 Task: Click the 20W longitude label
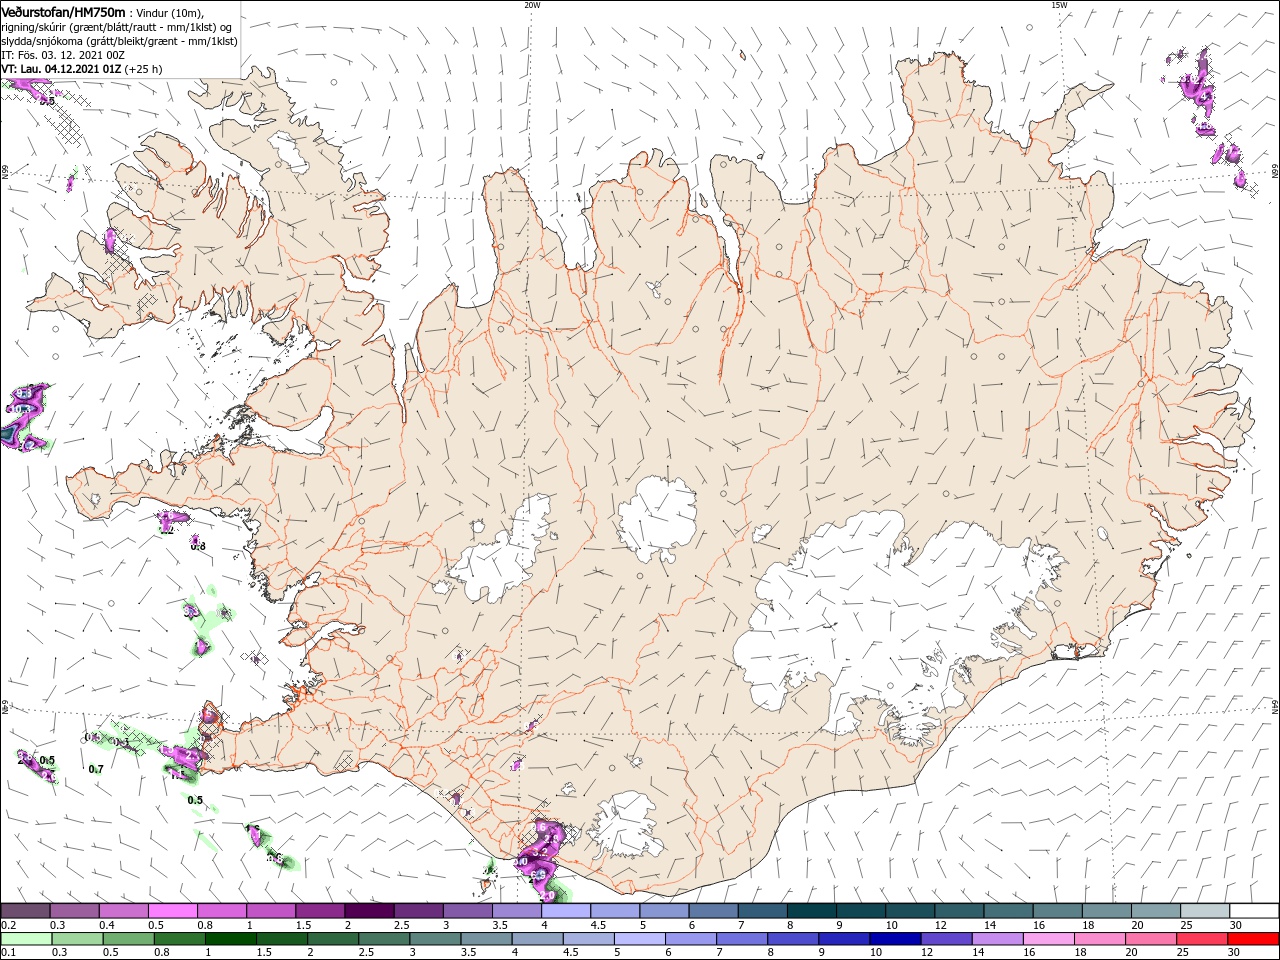[532, 5]
